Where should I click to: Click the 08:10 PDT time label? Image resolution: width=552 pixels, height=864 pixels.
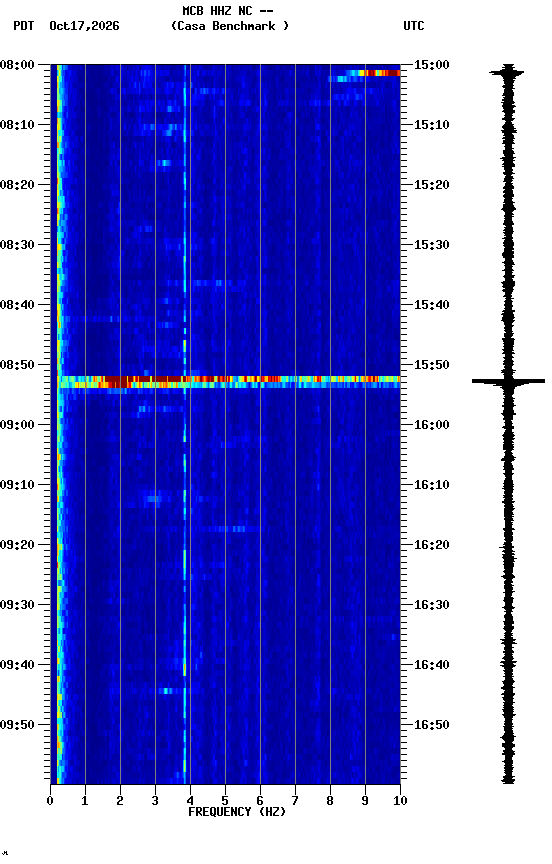[x=17, y=125]
